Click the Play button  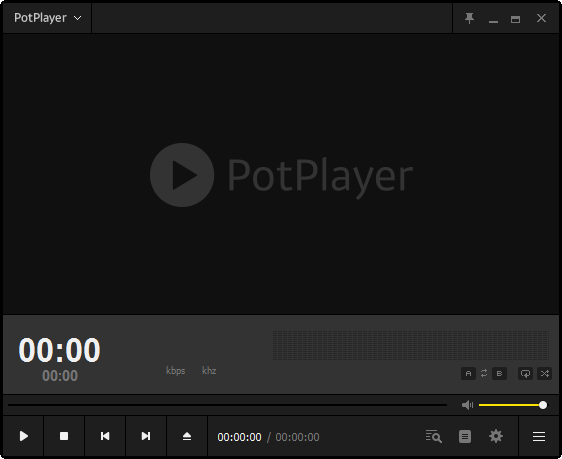[24, 436]
